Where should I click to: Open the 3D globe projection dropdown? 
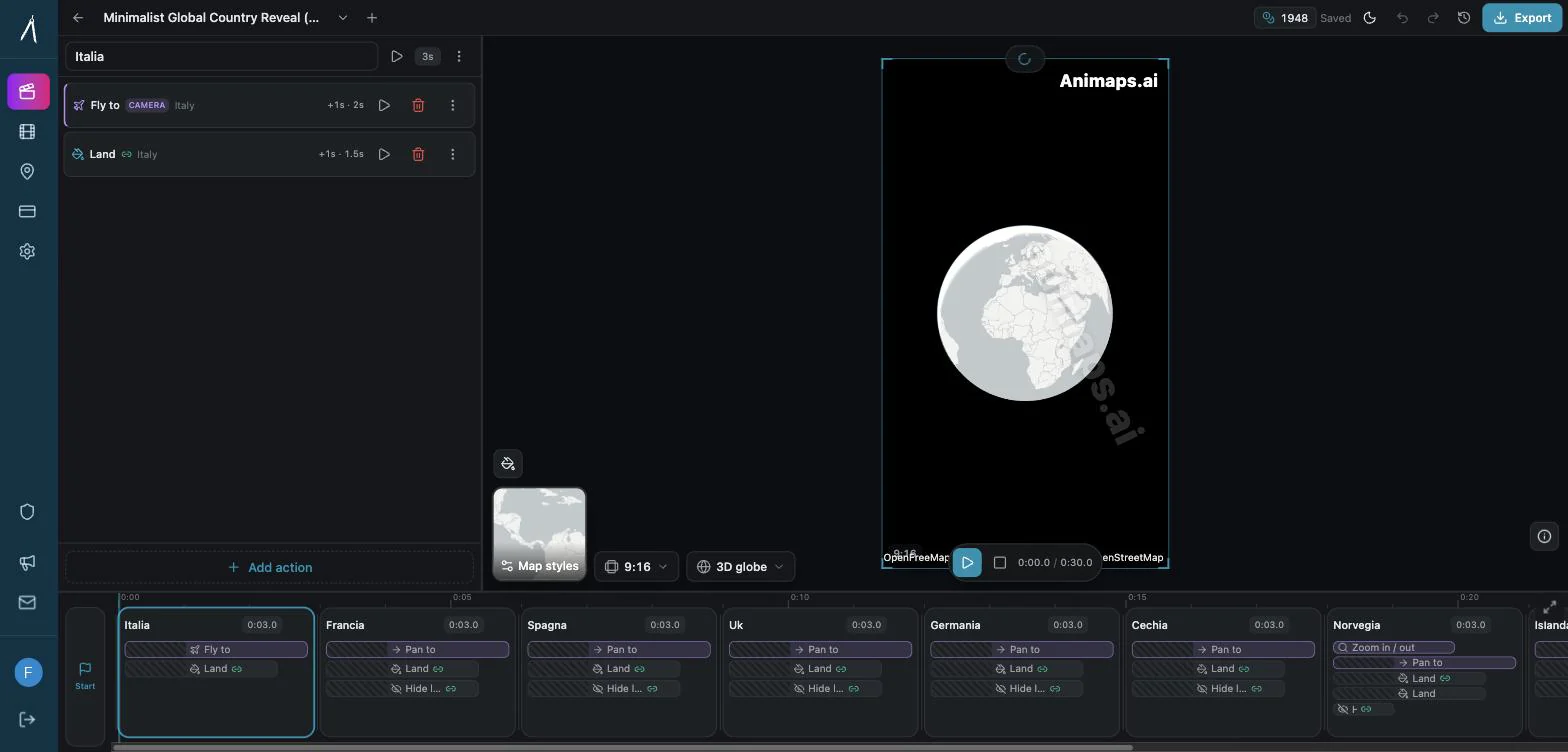tap(740, 566)
